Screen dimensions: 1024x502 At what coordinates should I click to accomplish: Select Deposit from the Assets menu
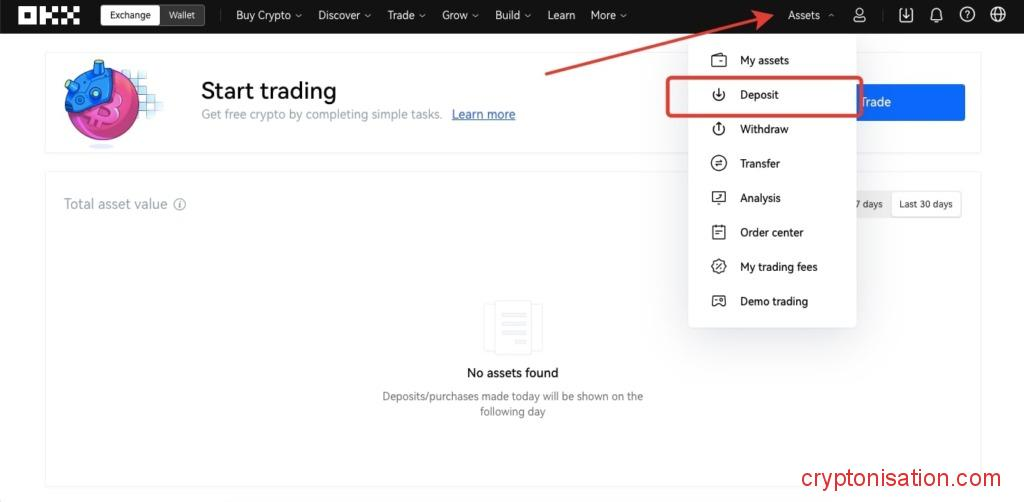[x=759, y=95]
